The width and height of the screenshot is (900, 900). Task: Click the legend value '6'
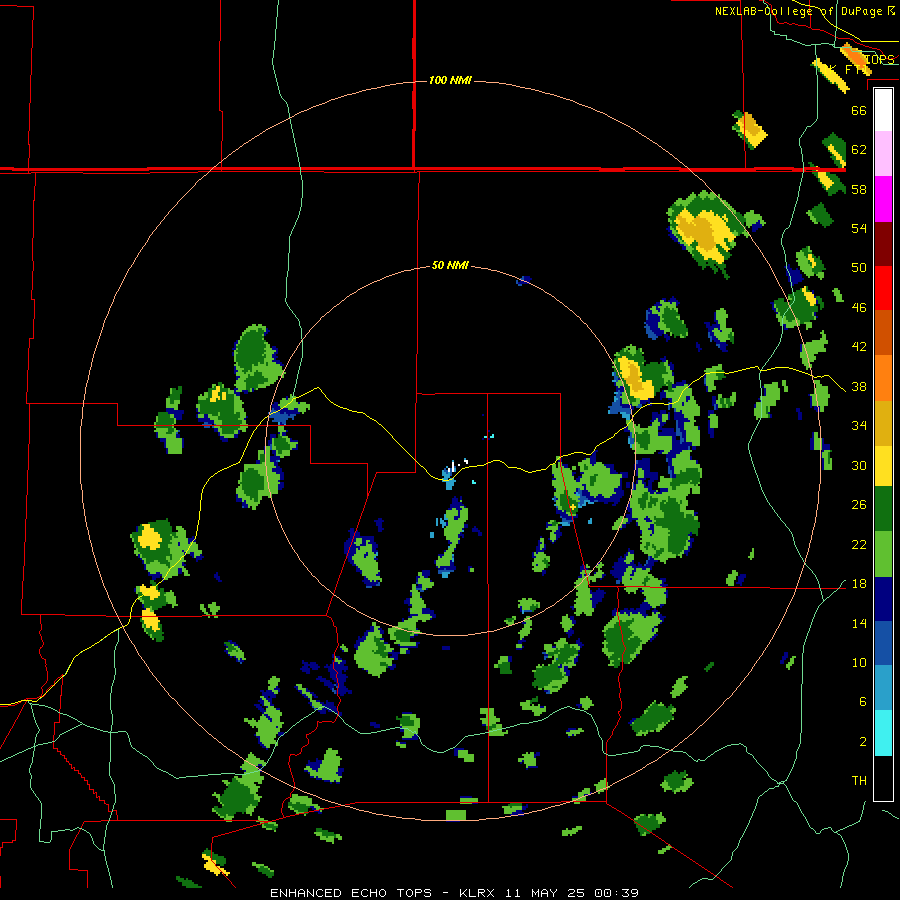863,702
